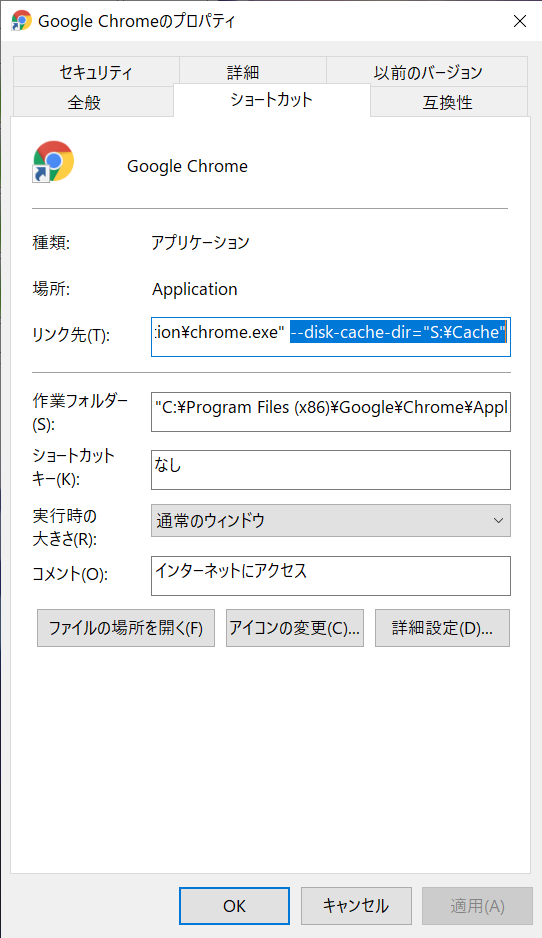
Task: Click the Chrome icon in the title bar
Action: tap(22, 20)
